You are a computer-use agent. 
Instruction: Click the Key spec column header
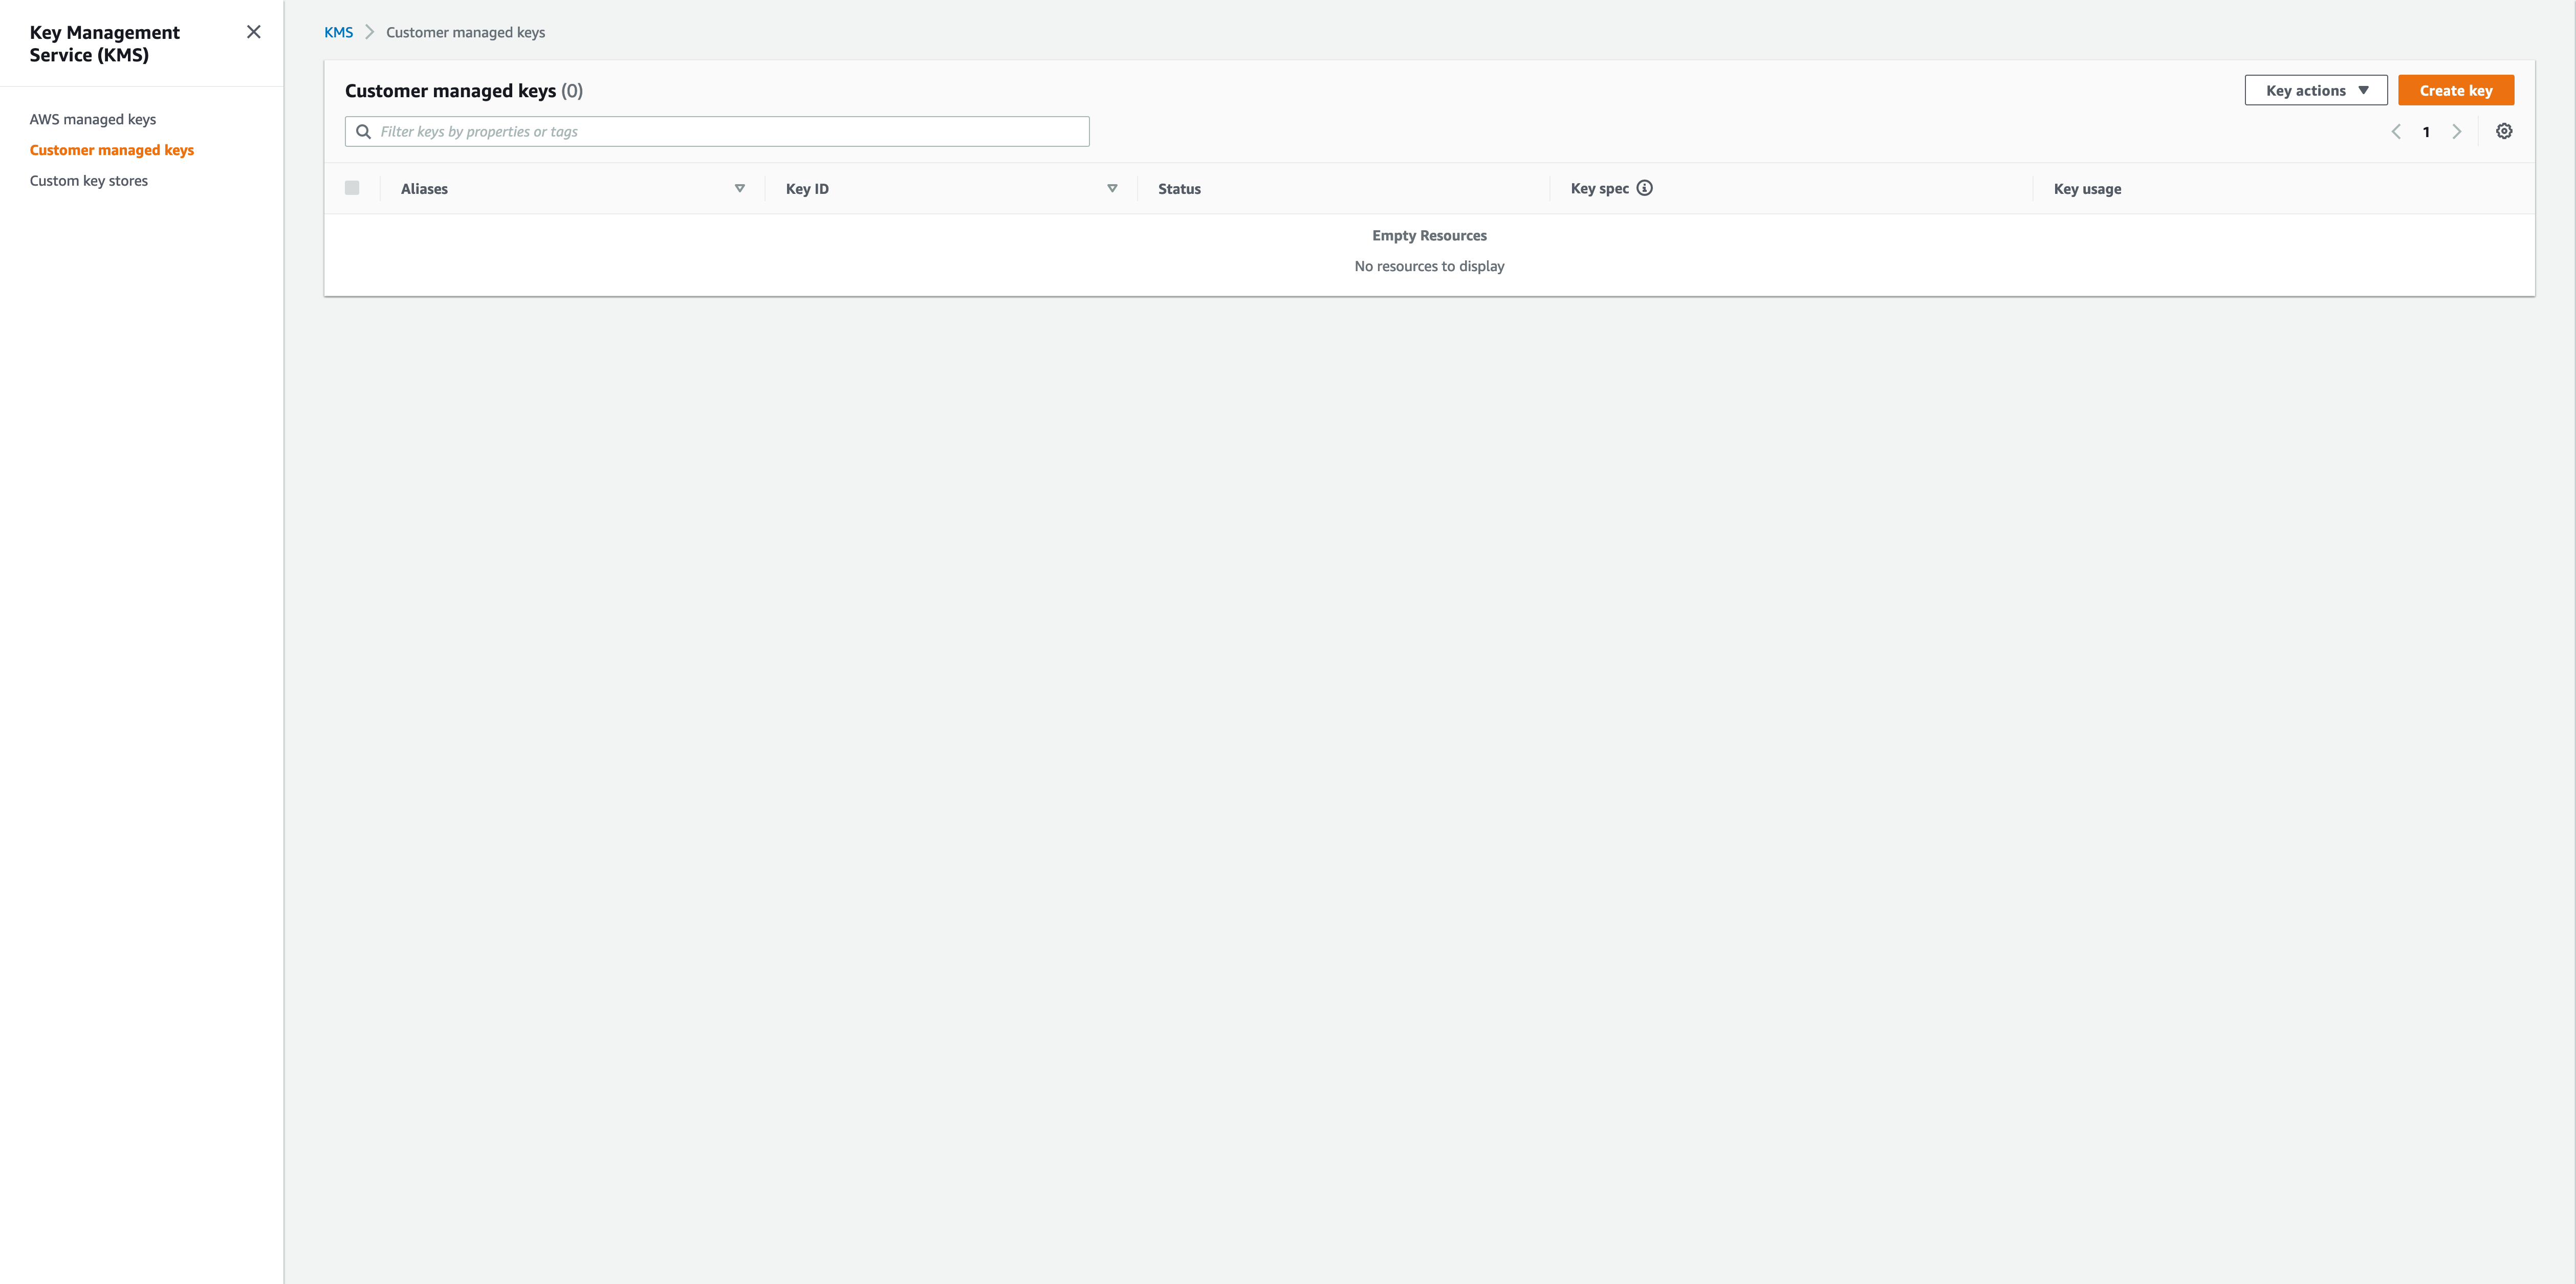click(x=1599, y=188)
